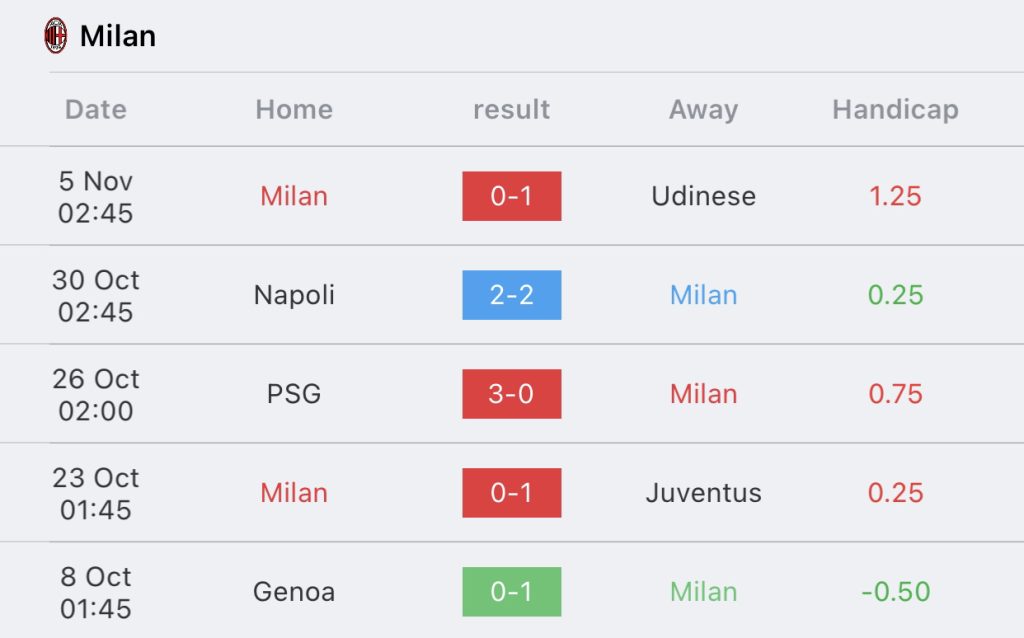Click the Home column header
The width and height of the screenshot is (1024, 638).
(294, 109)
